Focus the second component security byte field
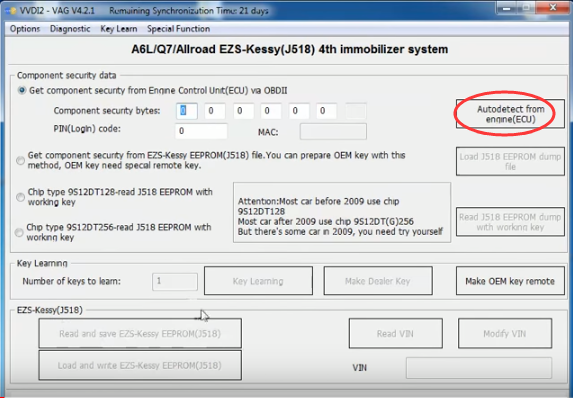The width and height of the screenshot is (573, 398). [x=215, y=111]
